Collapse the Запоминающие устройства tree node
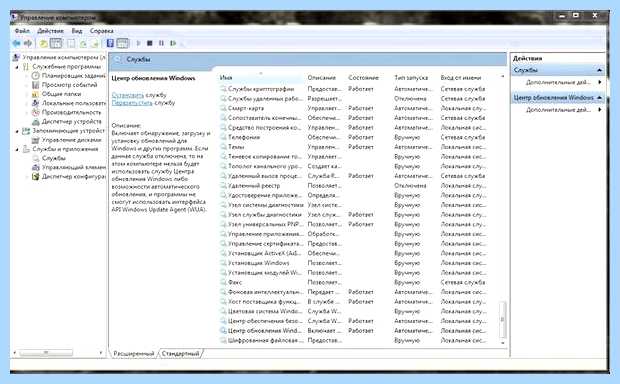The height and width of the screenshot is (384, 620). tap(17, 131)
